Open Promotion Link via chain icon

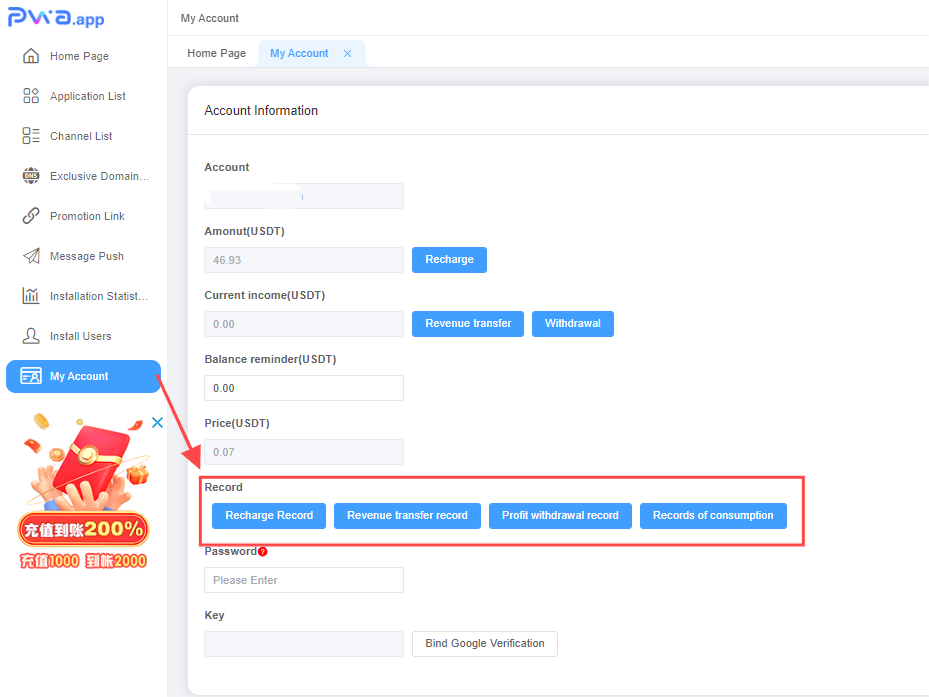pyautogui.click(x=31, y=216)
